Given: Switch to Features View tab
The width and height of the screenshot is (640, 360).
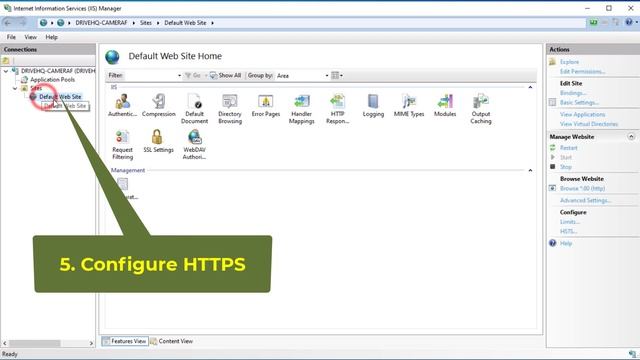Looking at the screenshot, I should [x=124, y=341].
